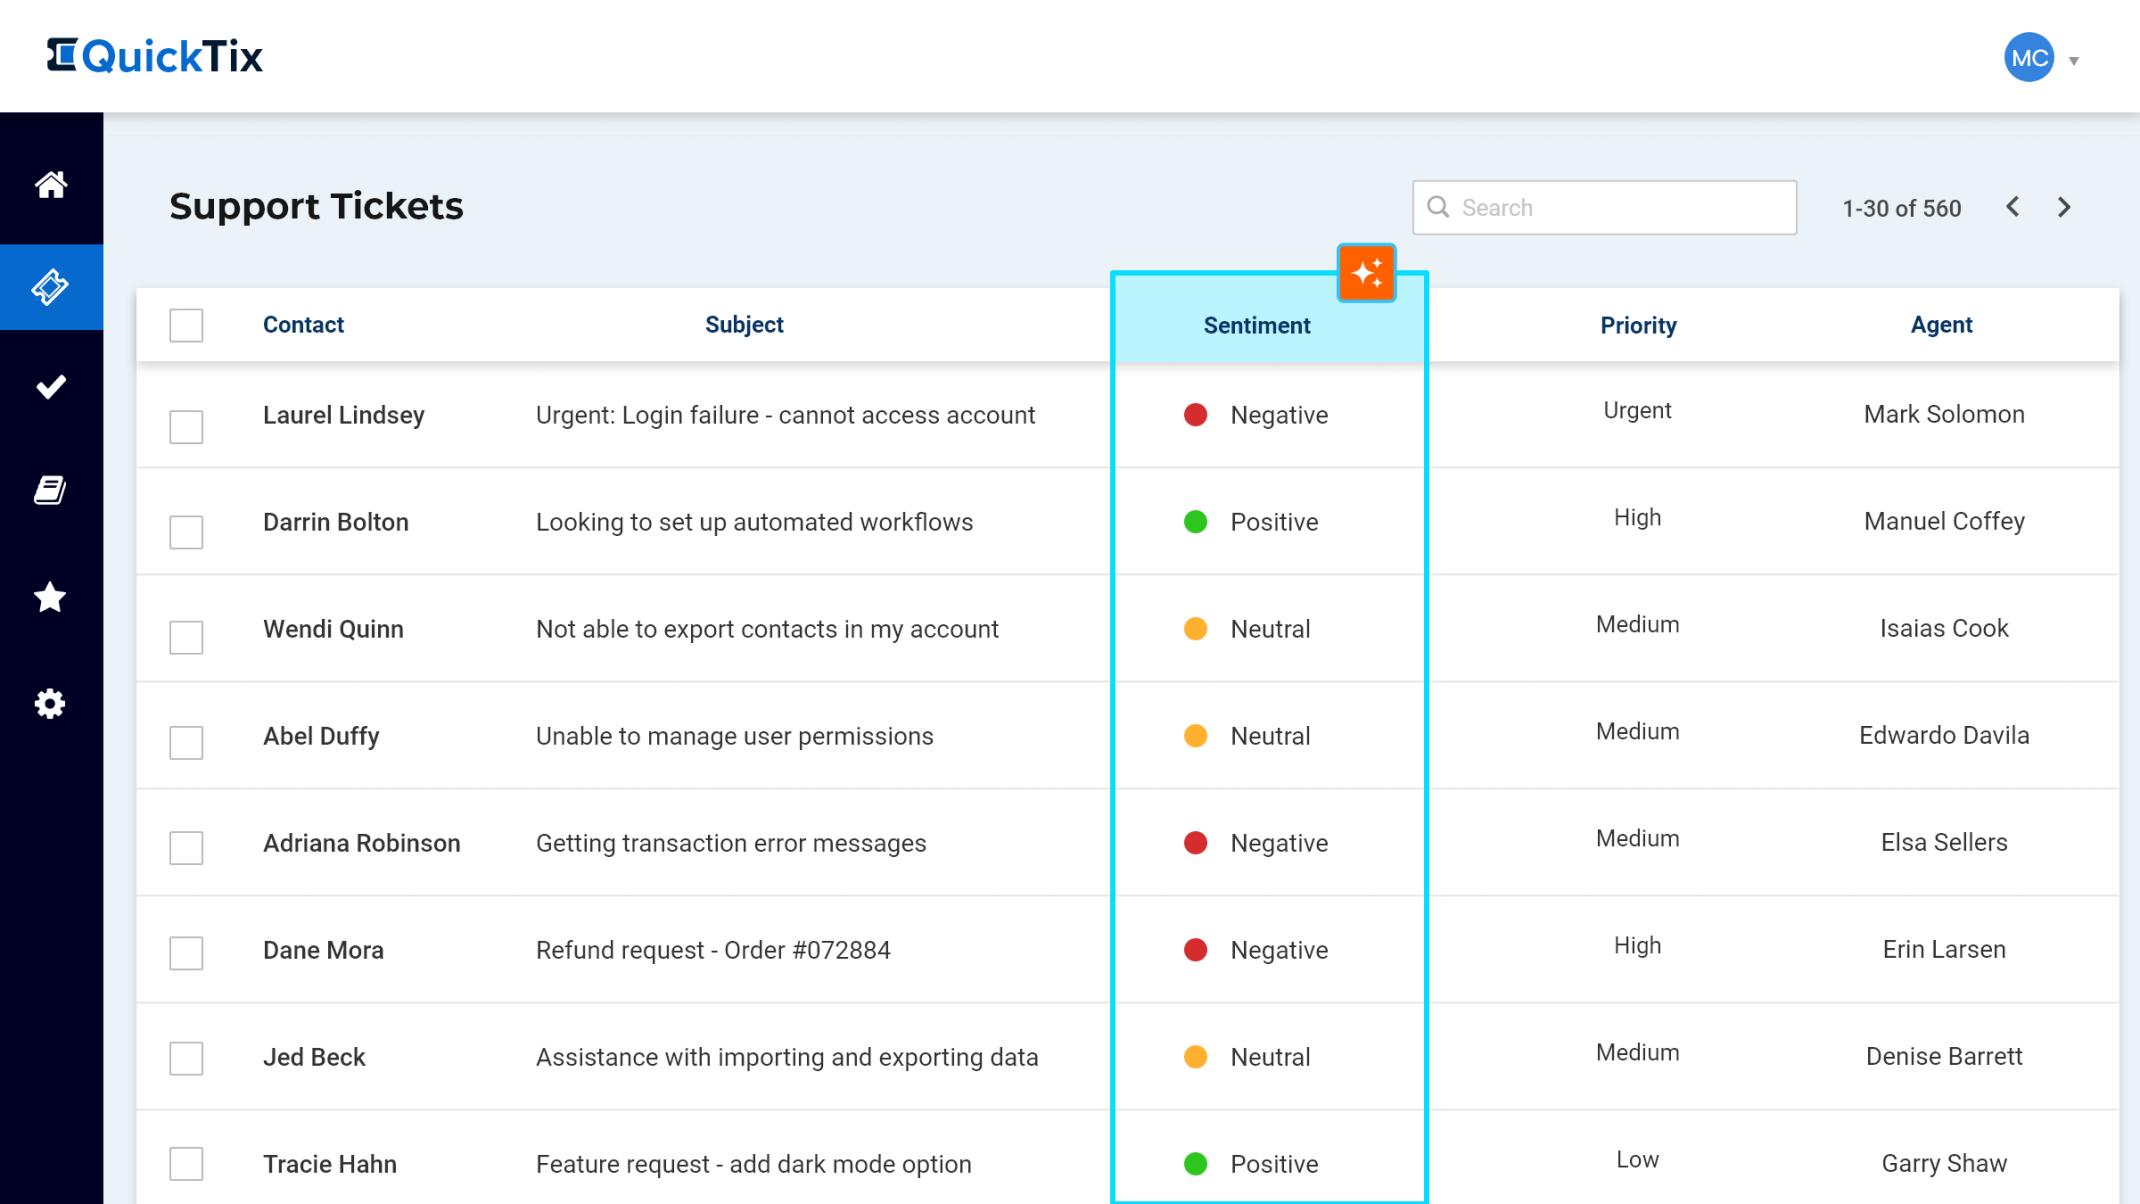Image resolution: width=2140 pixels, height=1204 pixels.
Task: Sort tickets by the Priority column
Action: coord(1637,325)
